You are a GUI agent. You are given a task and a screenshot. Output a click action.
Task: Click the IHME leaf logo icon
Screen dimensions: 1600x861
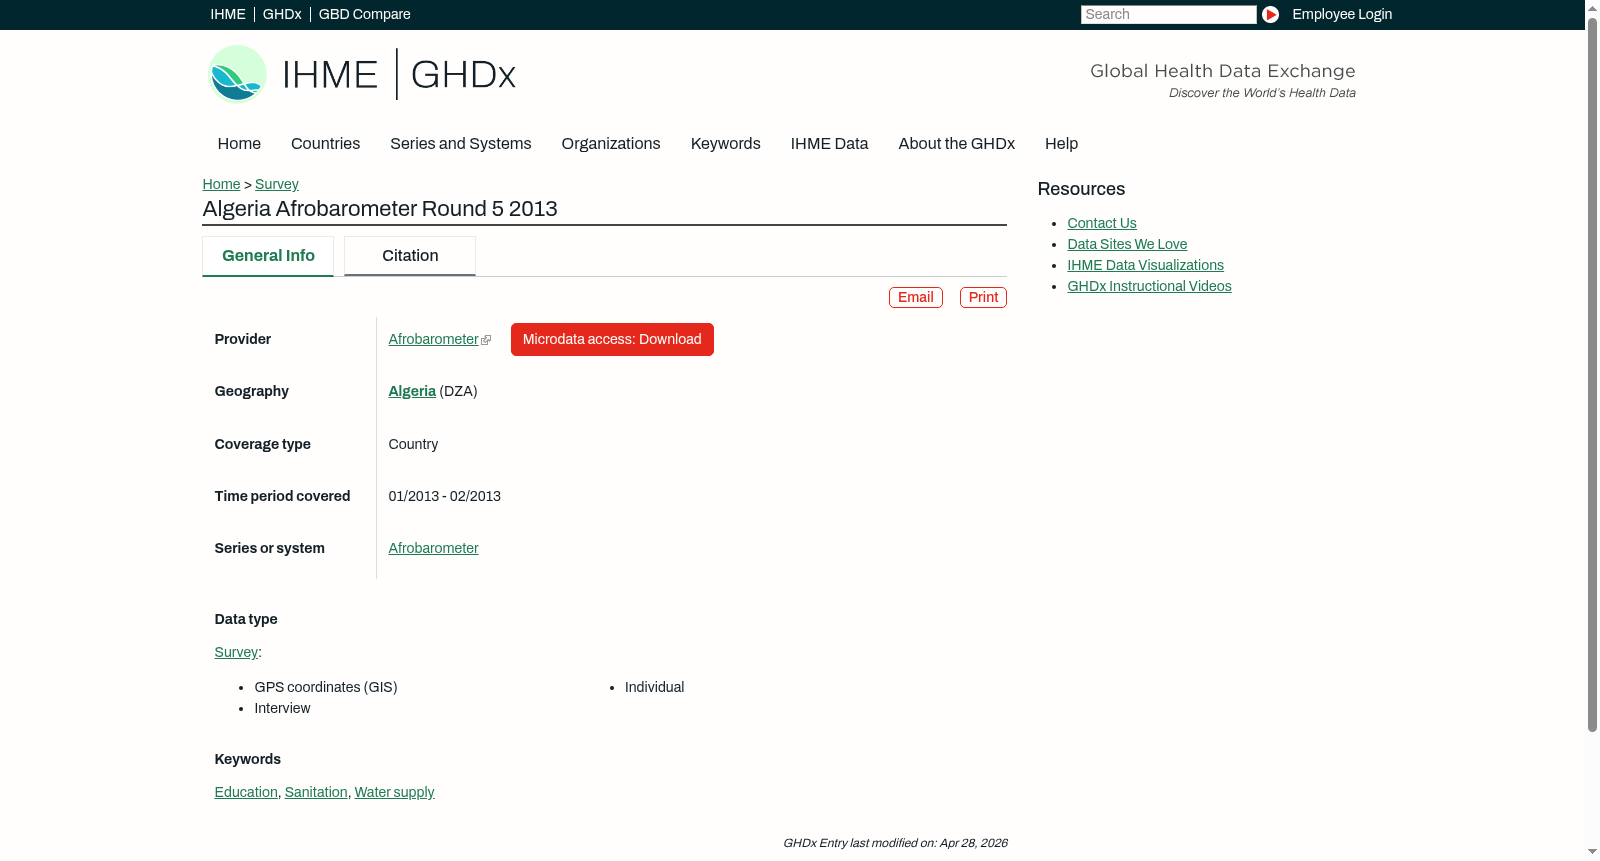click(237, 74)
